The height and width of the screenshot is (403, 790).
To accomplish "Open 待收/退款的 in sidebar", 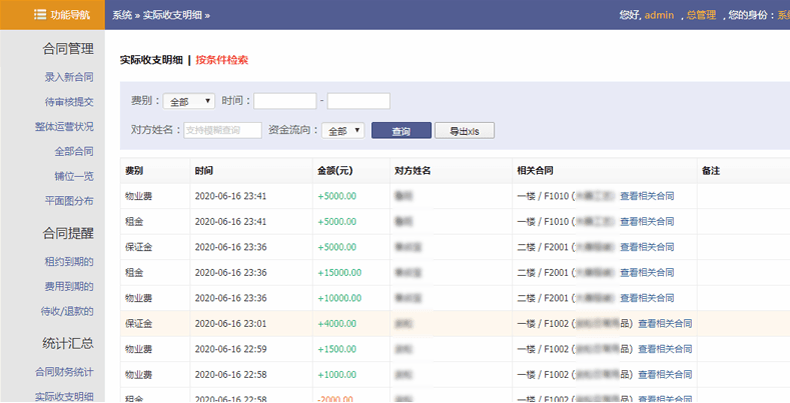I will [67, 311].
